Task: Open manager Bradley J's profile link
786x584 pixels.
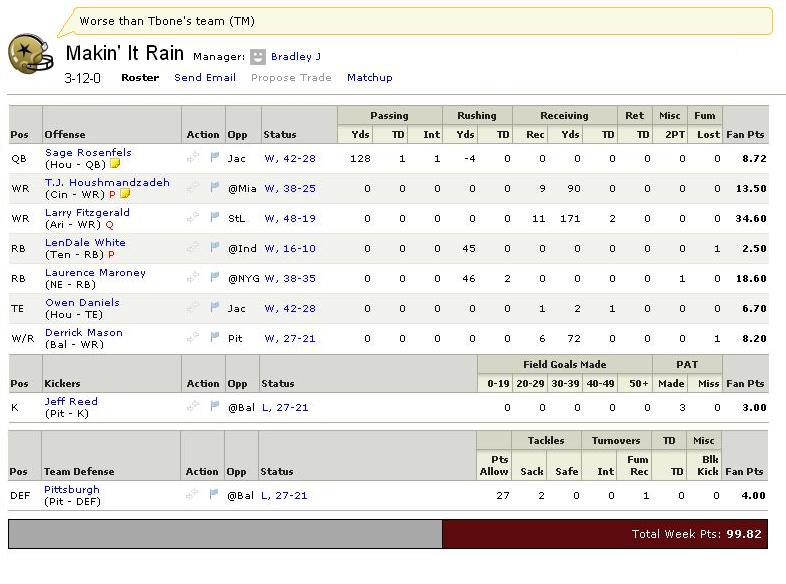Action: click(x=296, y=57)
